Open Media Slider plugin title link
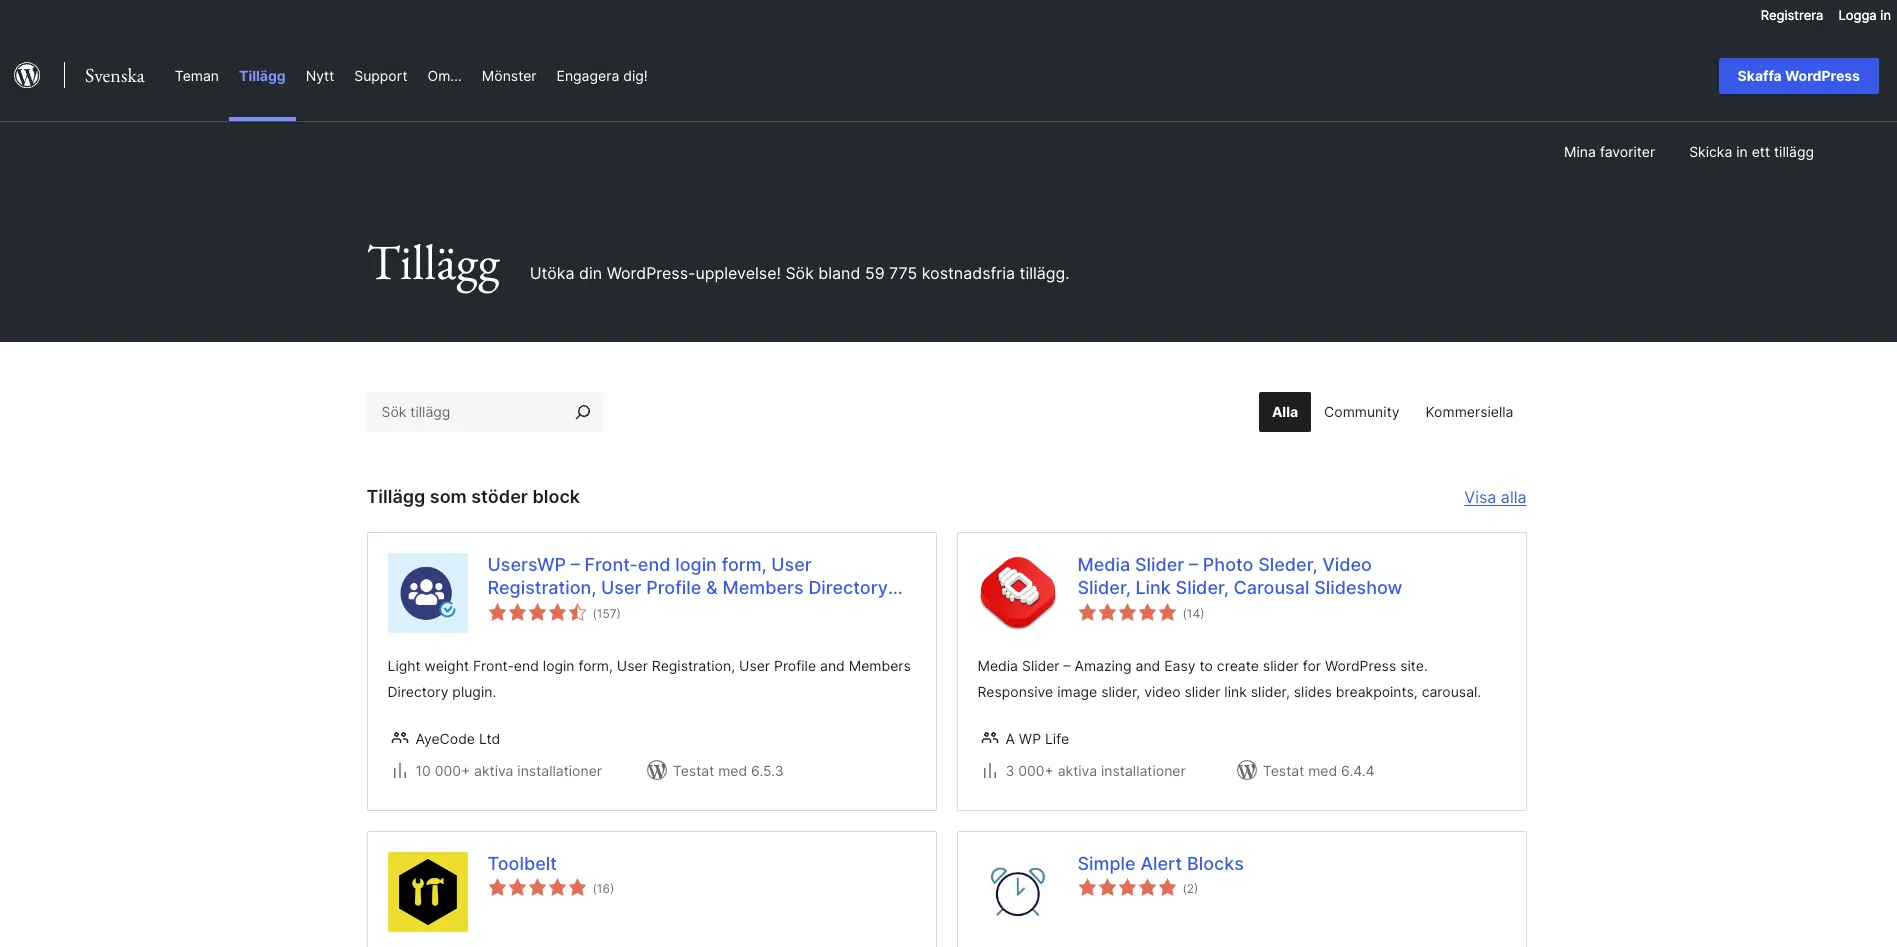1897x947 pixels. 1239,576
